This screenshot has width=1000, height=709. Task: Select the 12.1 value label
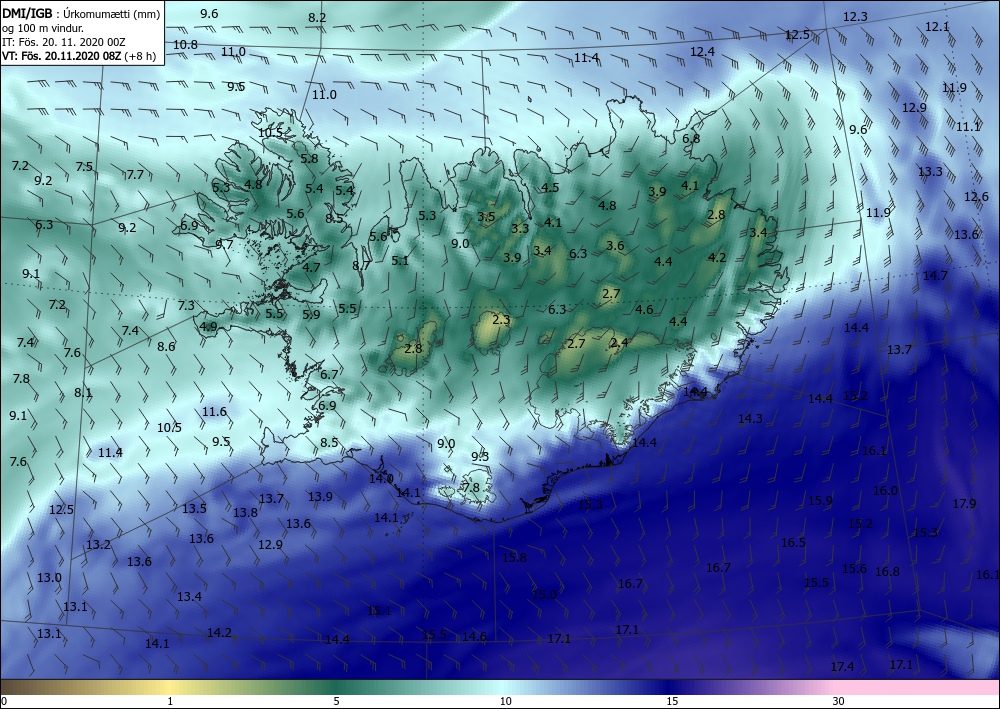coord(937,27)
